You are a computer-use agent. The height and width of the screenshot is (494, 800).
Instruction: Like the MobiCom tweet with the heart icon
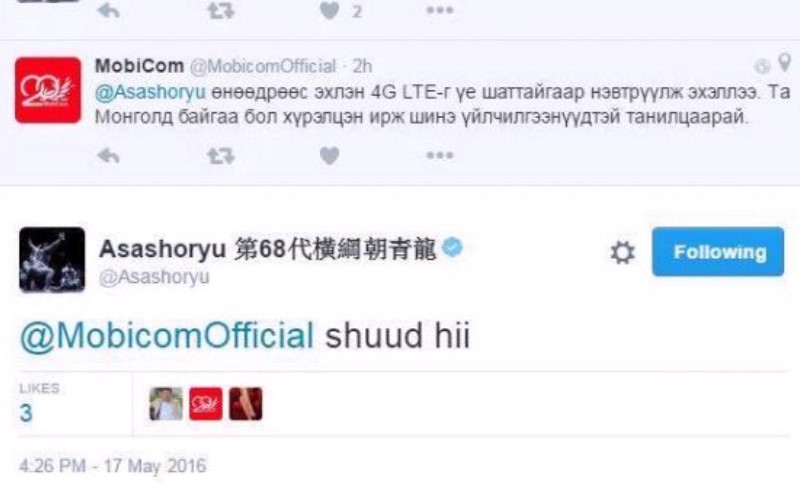point(330,156)
